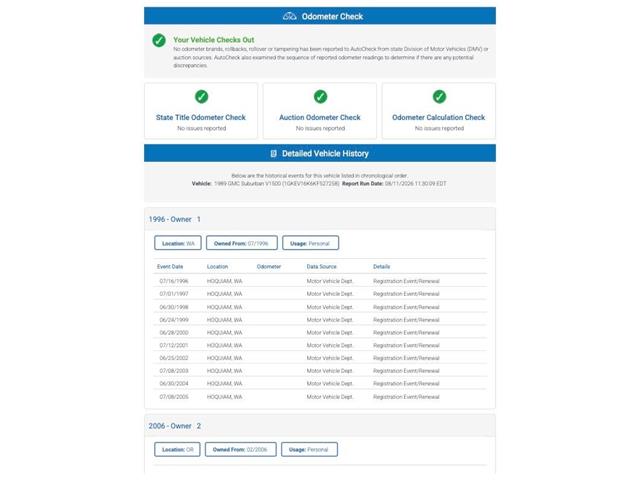Click HOQUIAM, WA in the 07/16/1996 row
This screenshot has width=640, height=480.
pos(224,281)
